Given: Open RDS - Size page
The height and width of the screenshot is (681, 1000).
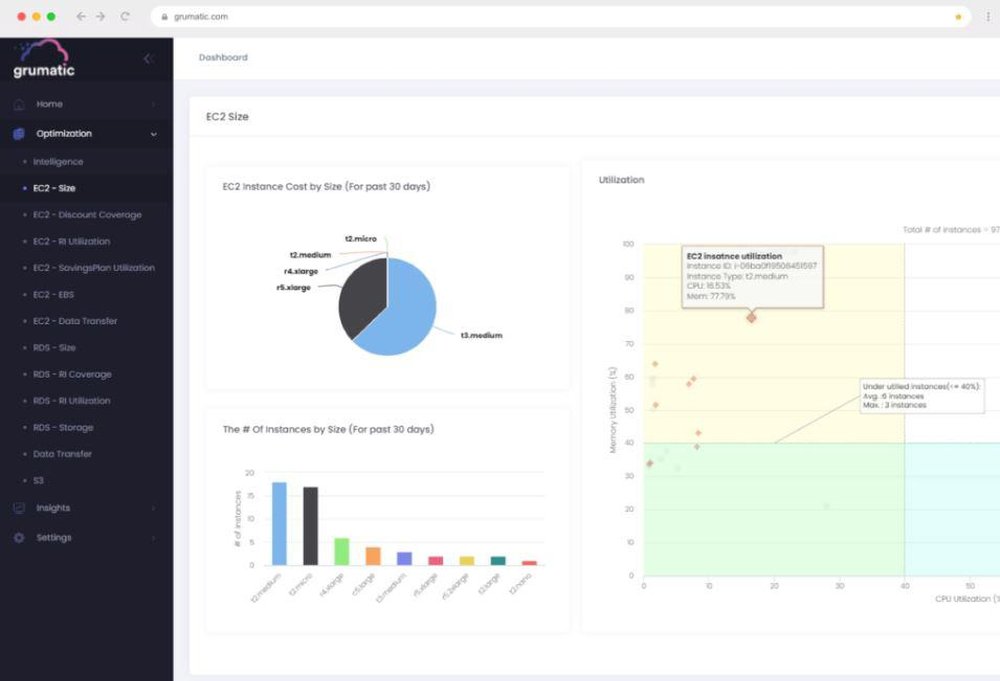Looking at the screenshot, I should click(54, 348).
